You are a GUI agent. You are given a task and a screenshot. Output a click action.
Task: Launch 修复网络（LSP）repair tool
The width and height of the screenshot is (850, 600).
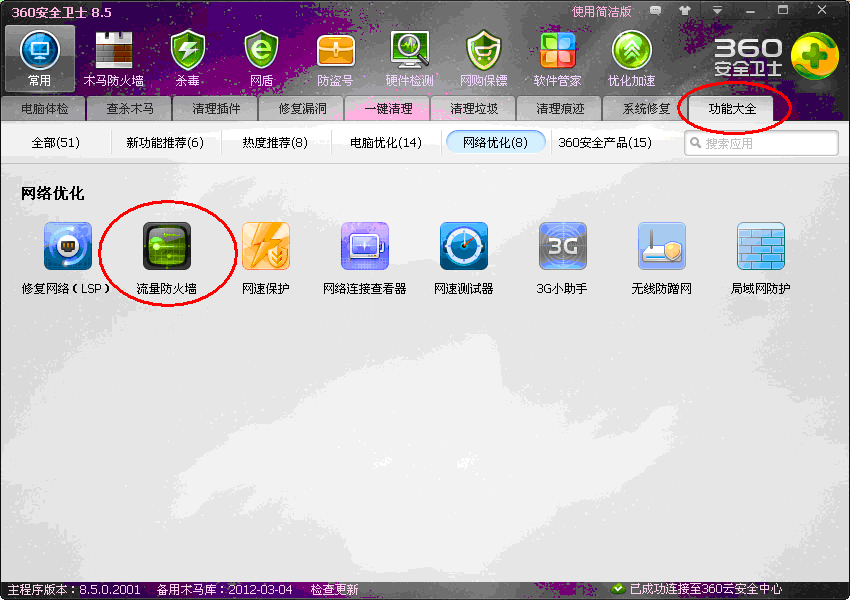coord(67,259)
